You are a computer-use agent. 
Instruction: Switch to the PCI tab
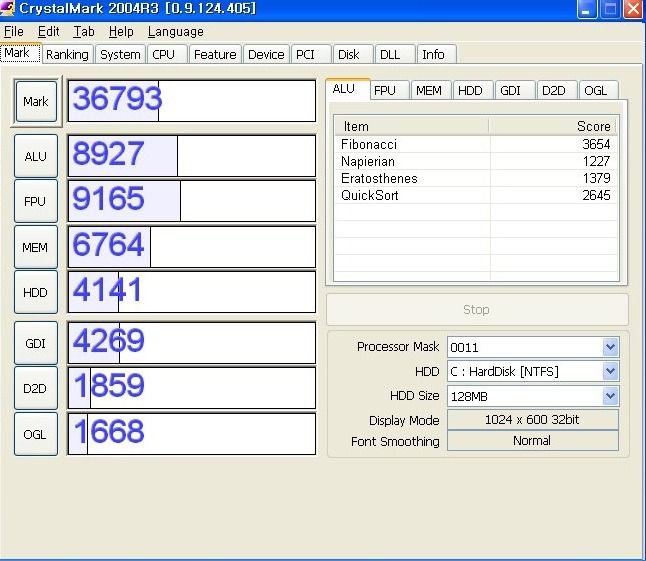click(x=311, y=54)
